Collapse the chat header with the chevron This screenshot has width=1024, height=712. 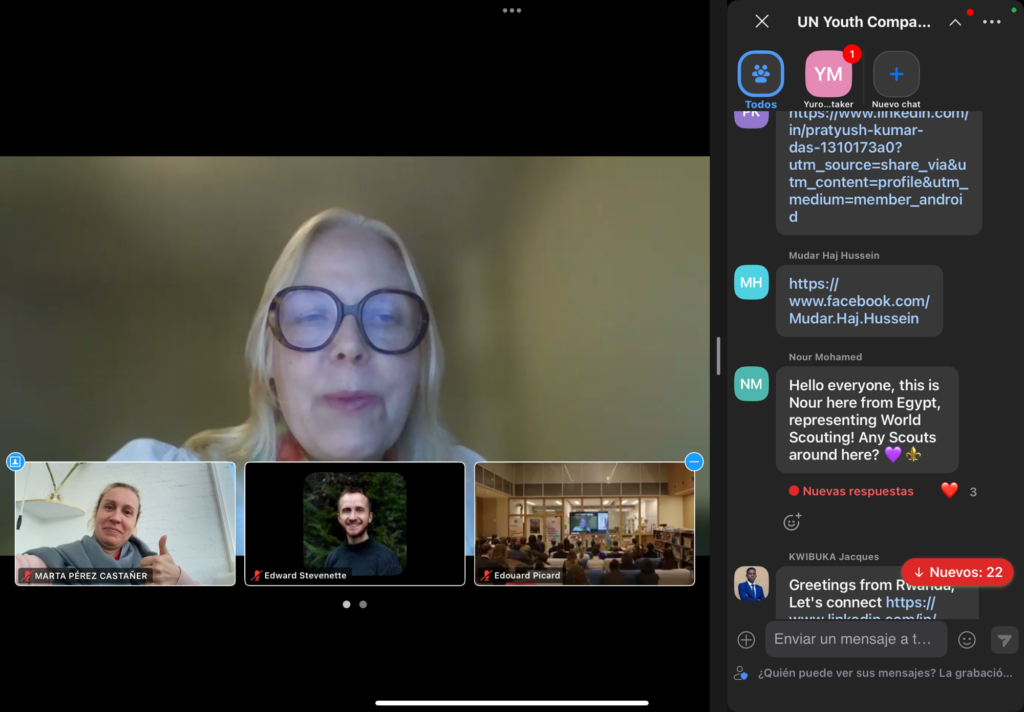coord(955,22)
